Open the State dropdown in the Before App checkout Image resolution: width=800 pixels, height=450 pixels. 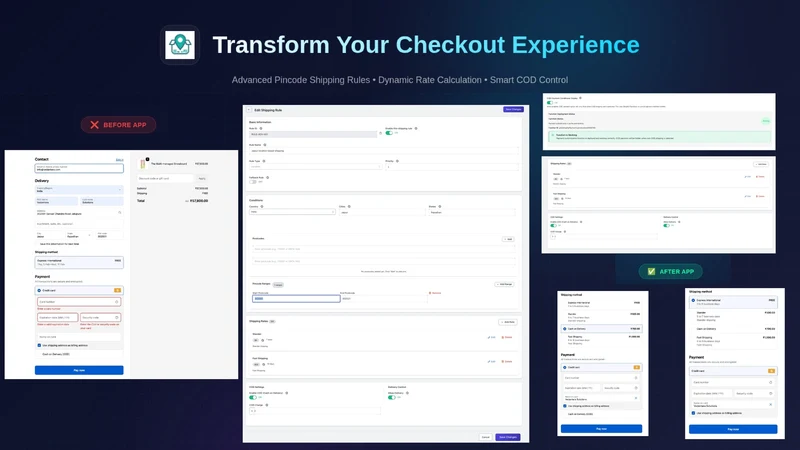tap(79, 235)
